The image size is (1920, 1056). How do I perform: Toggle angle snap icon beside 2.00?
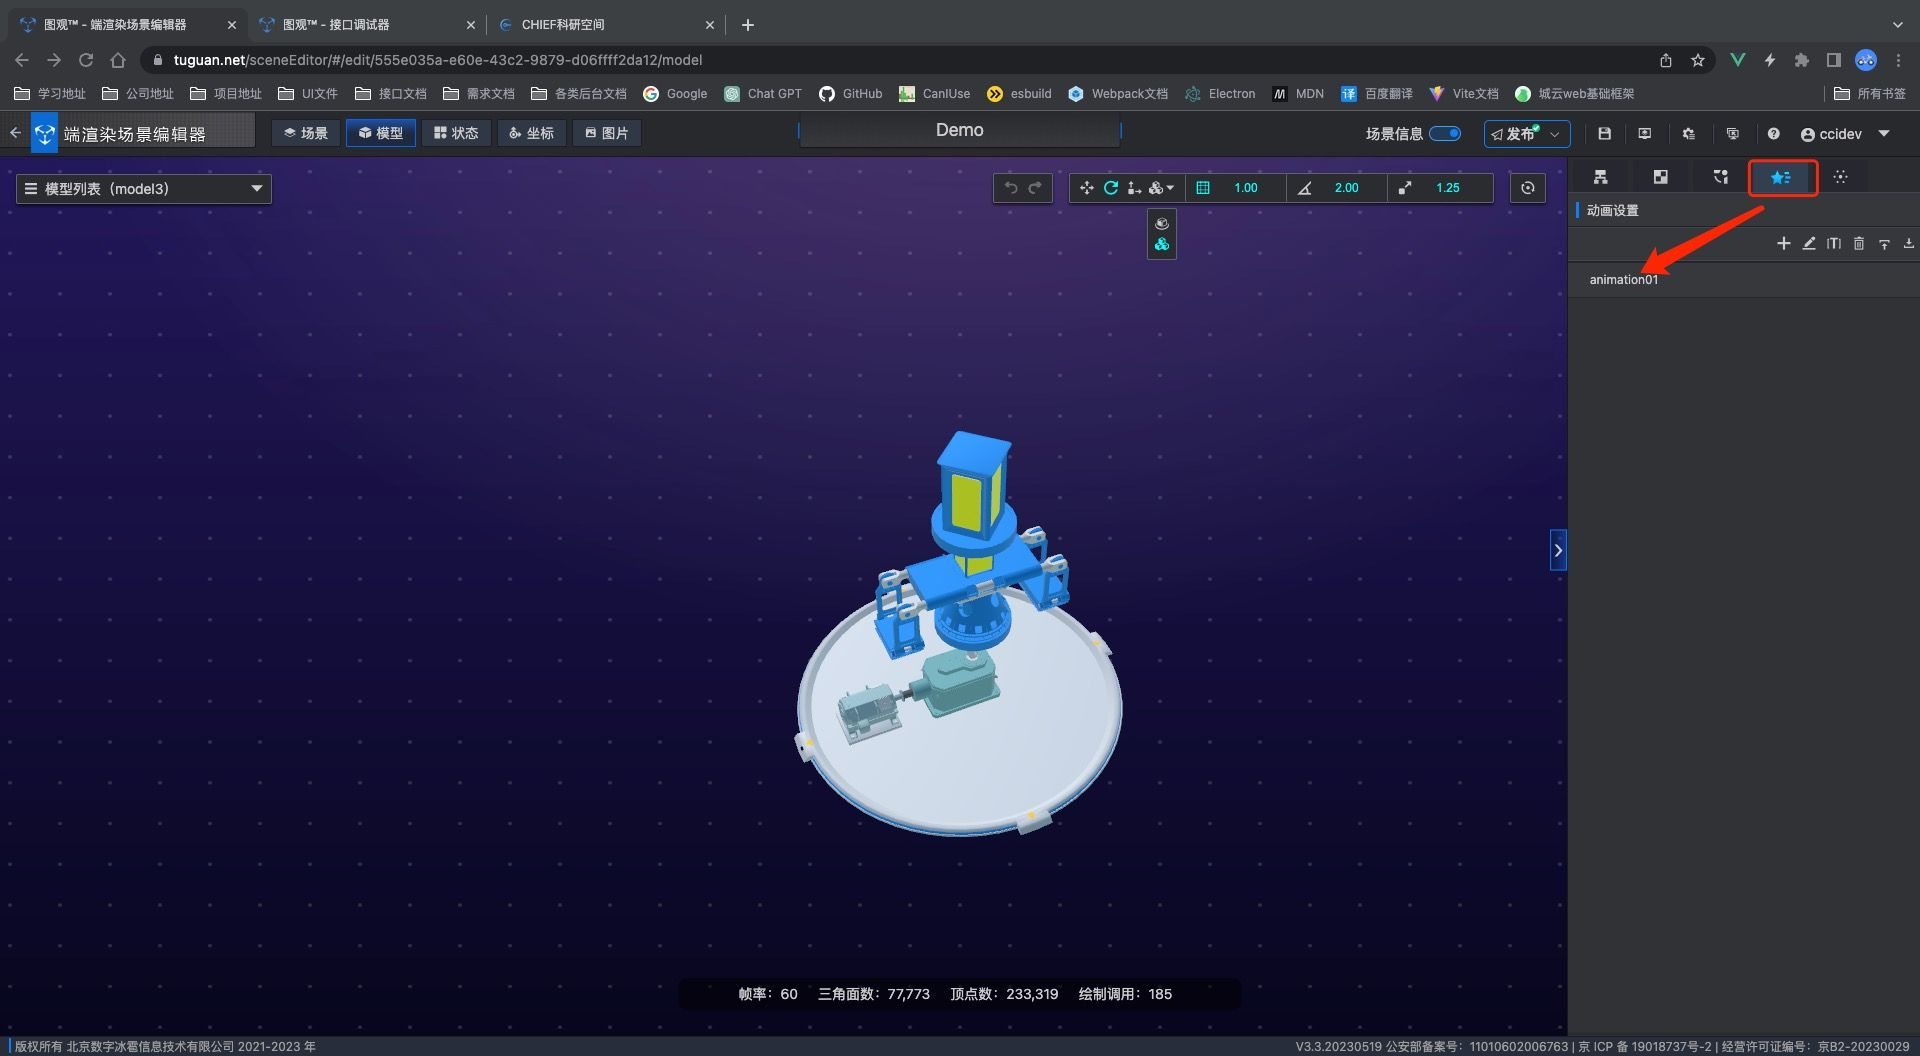[1304, 188]
